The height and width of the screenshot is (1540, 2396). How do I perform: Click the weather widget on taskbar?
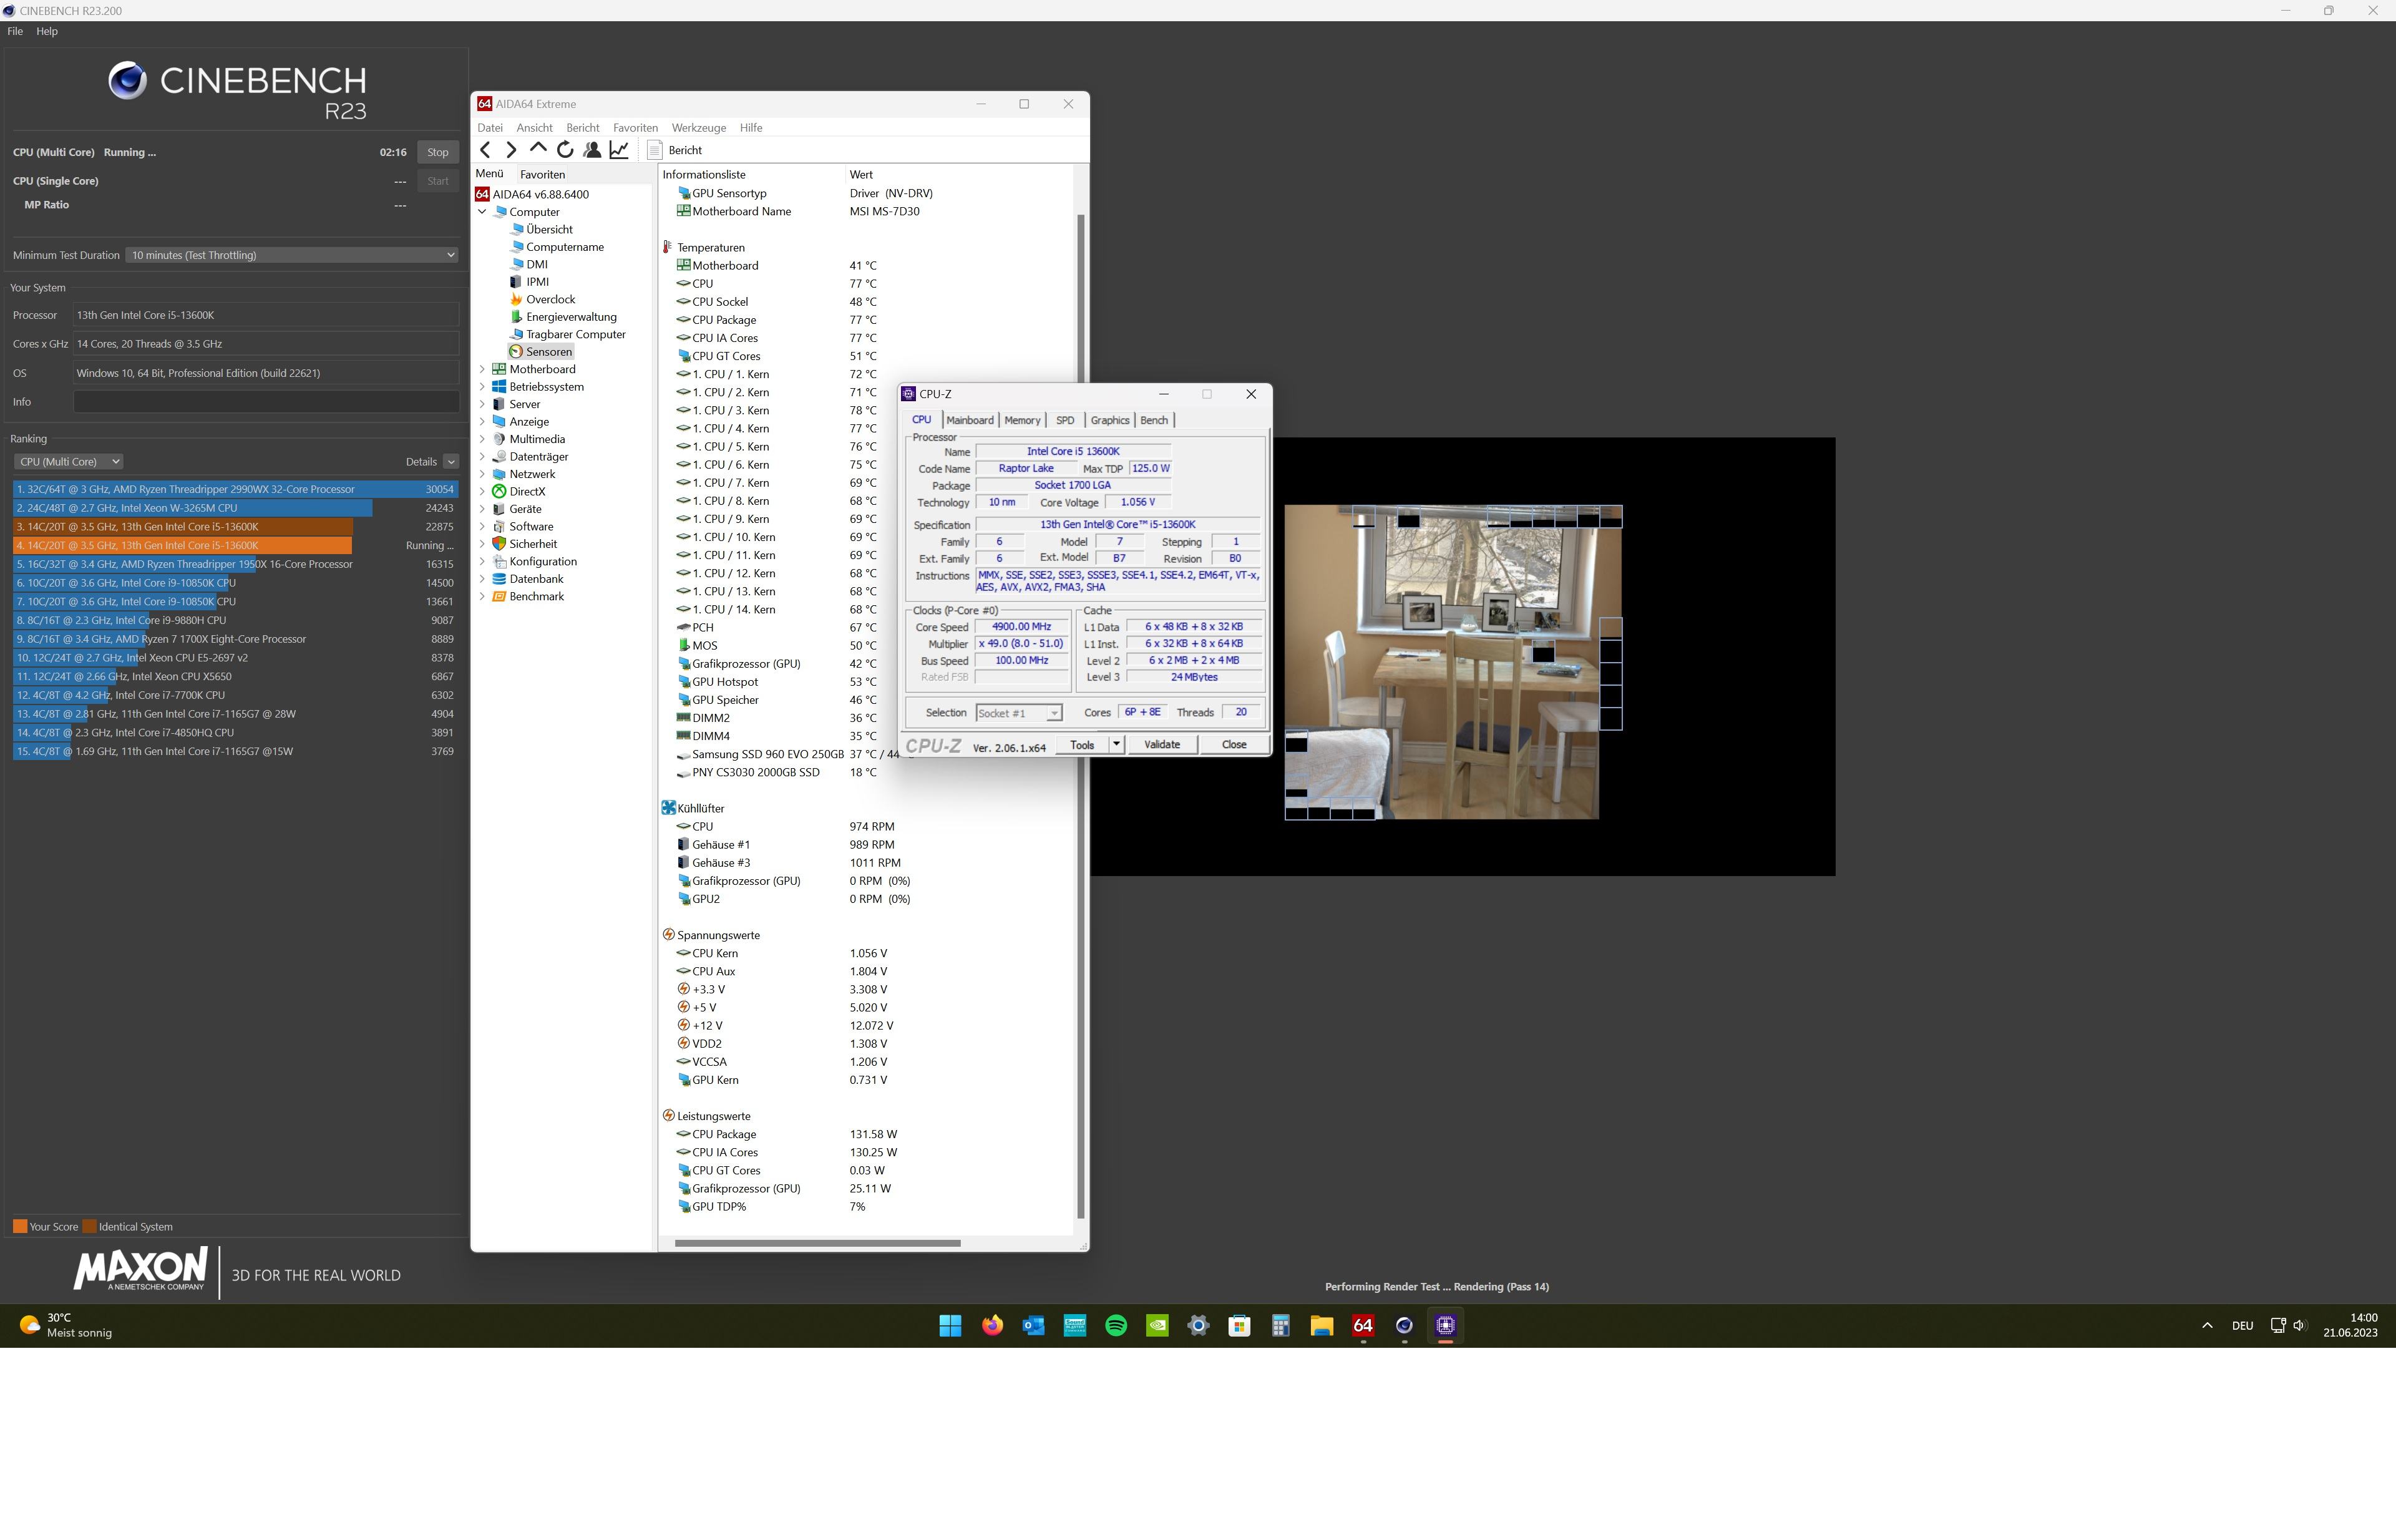tap(66, 1326)
